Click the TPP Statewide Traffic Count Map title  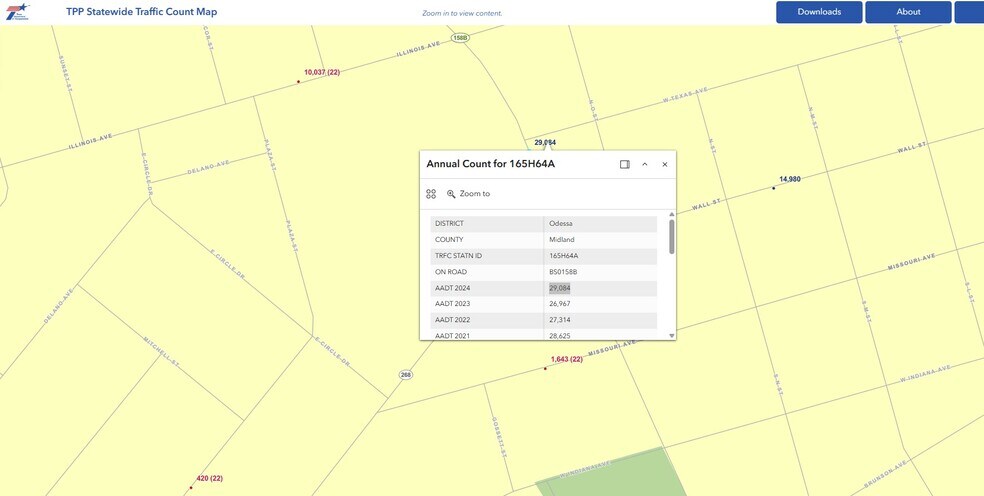(142, 12)
